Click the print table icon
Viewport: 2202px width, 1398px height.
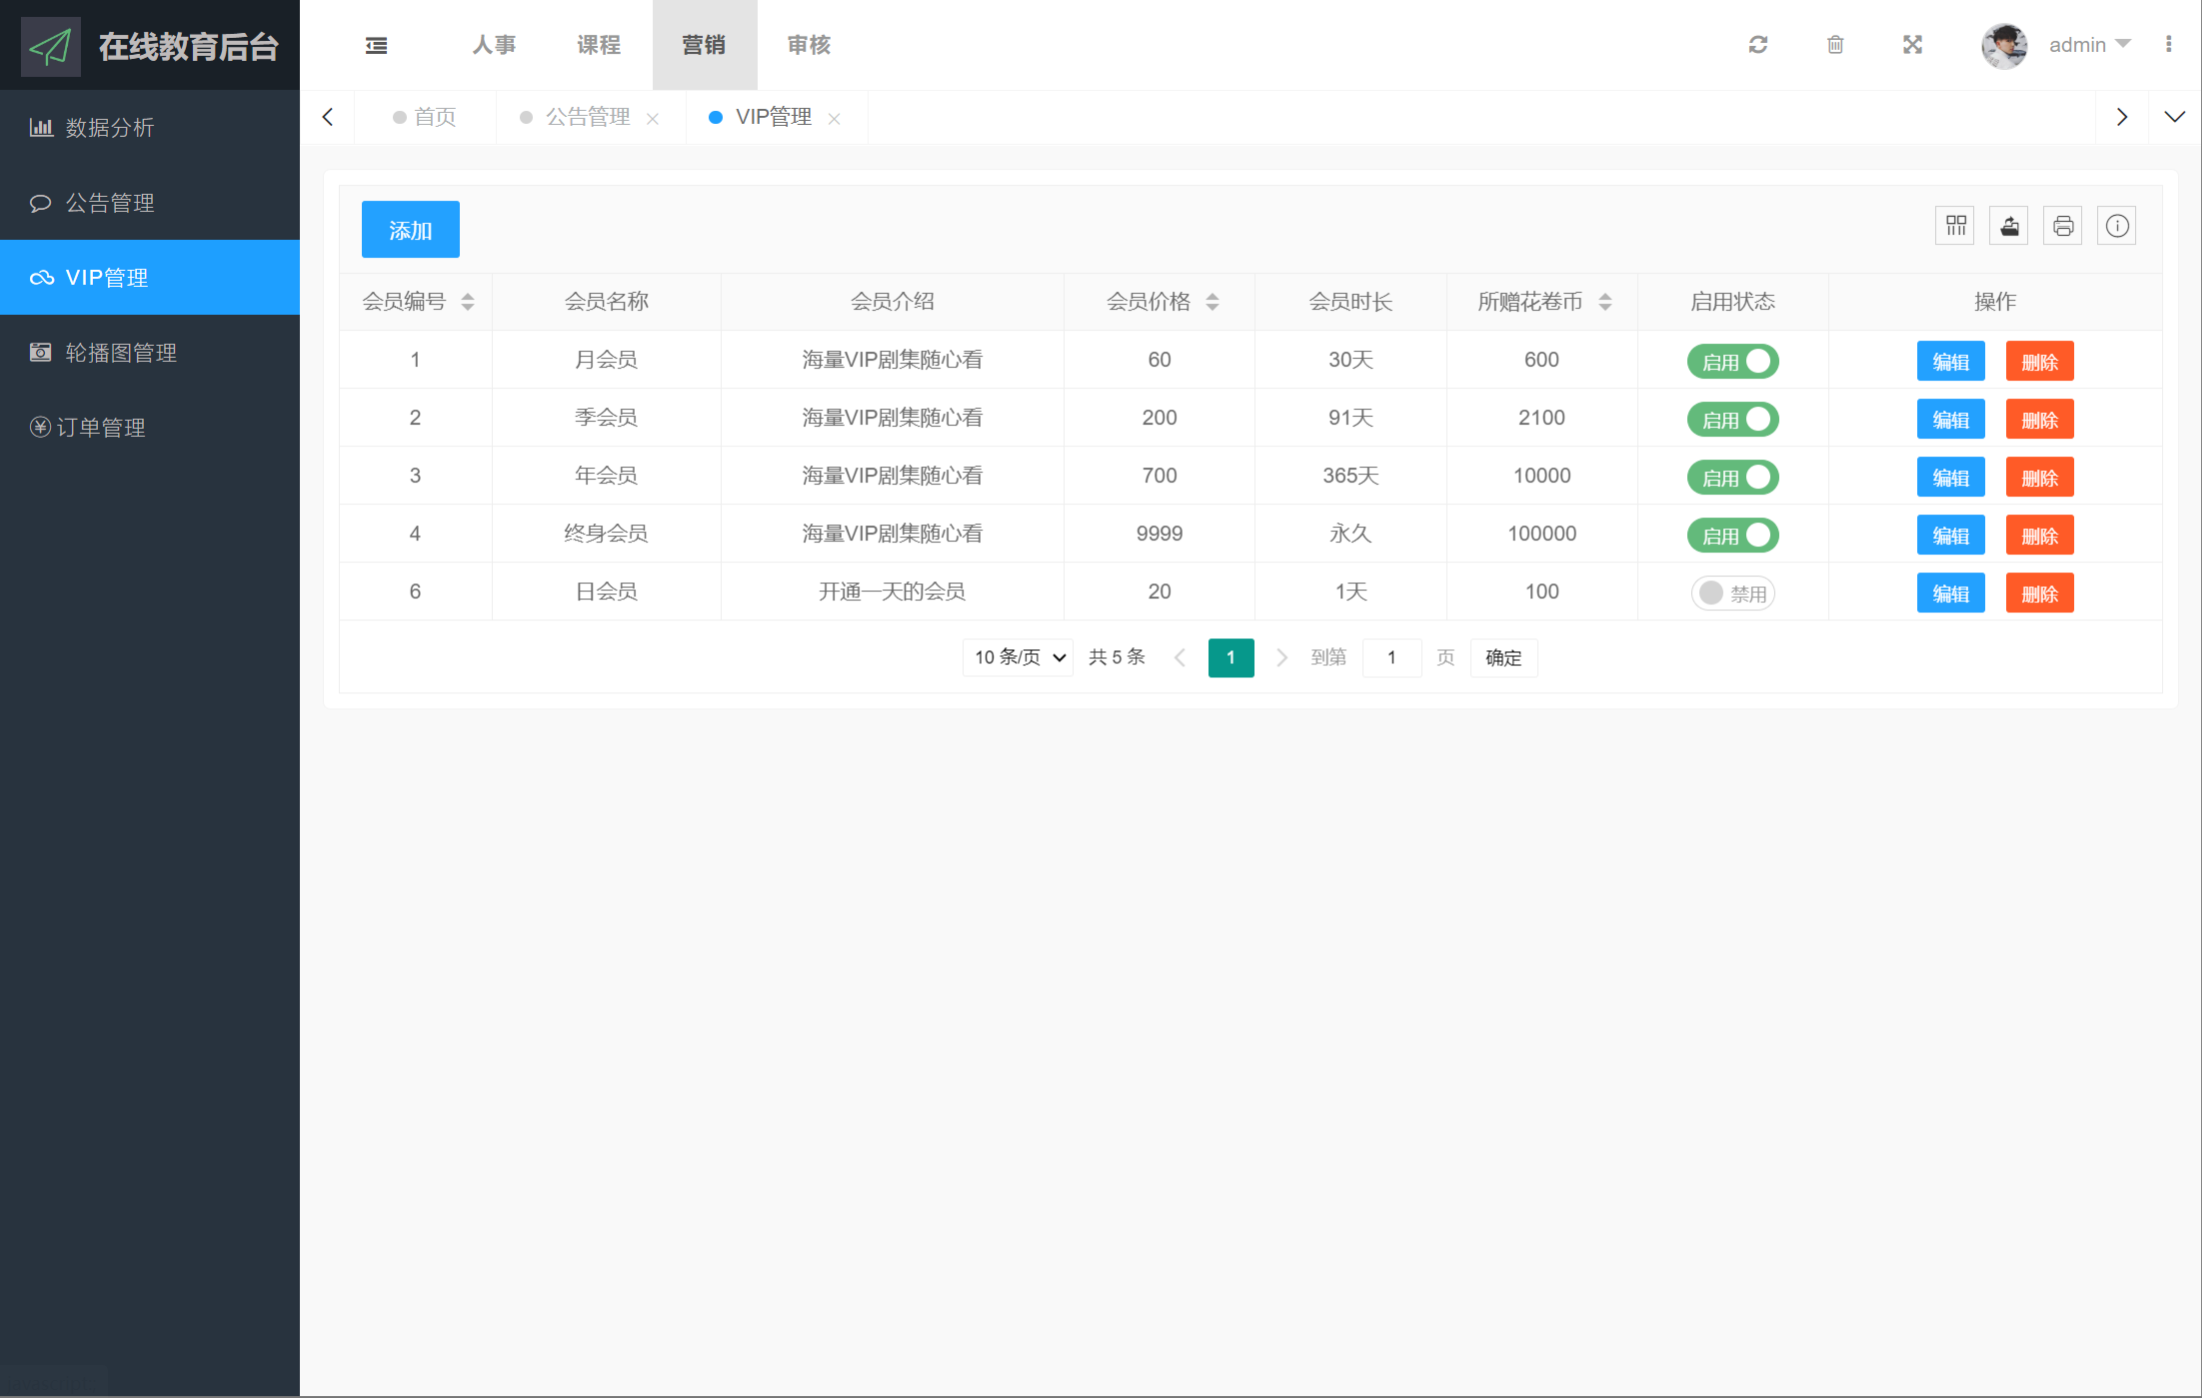click(x=2063, y=226)
